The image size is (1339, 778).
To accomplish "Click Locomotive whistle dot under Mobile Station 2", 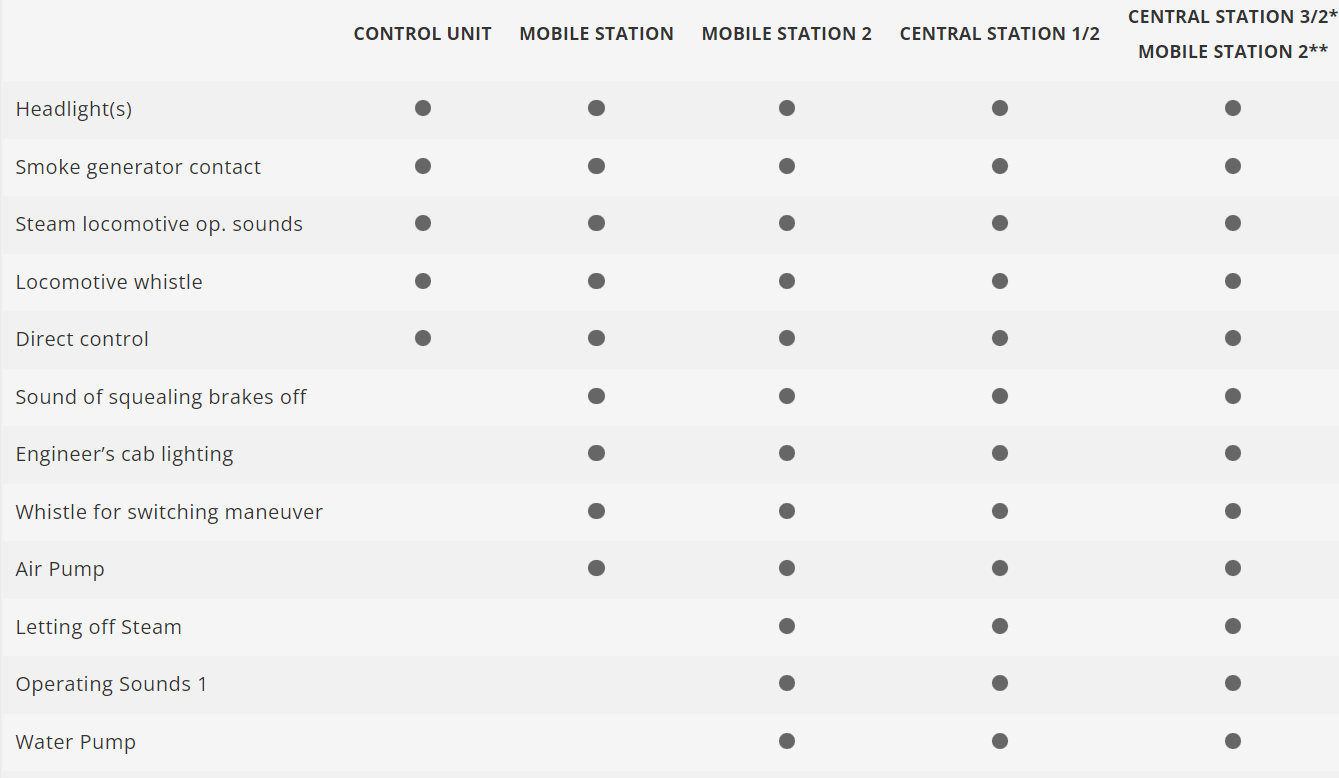I will 787,281.
